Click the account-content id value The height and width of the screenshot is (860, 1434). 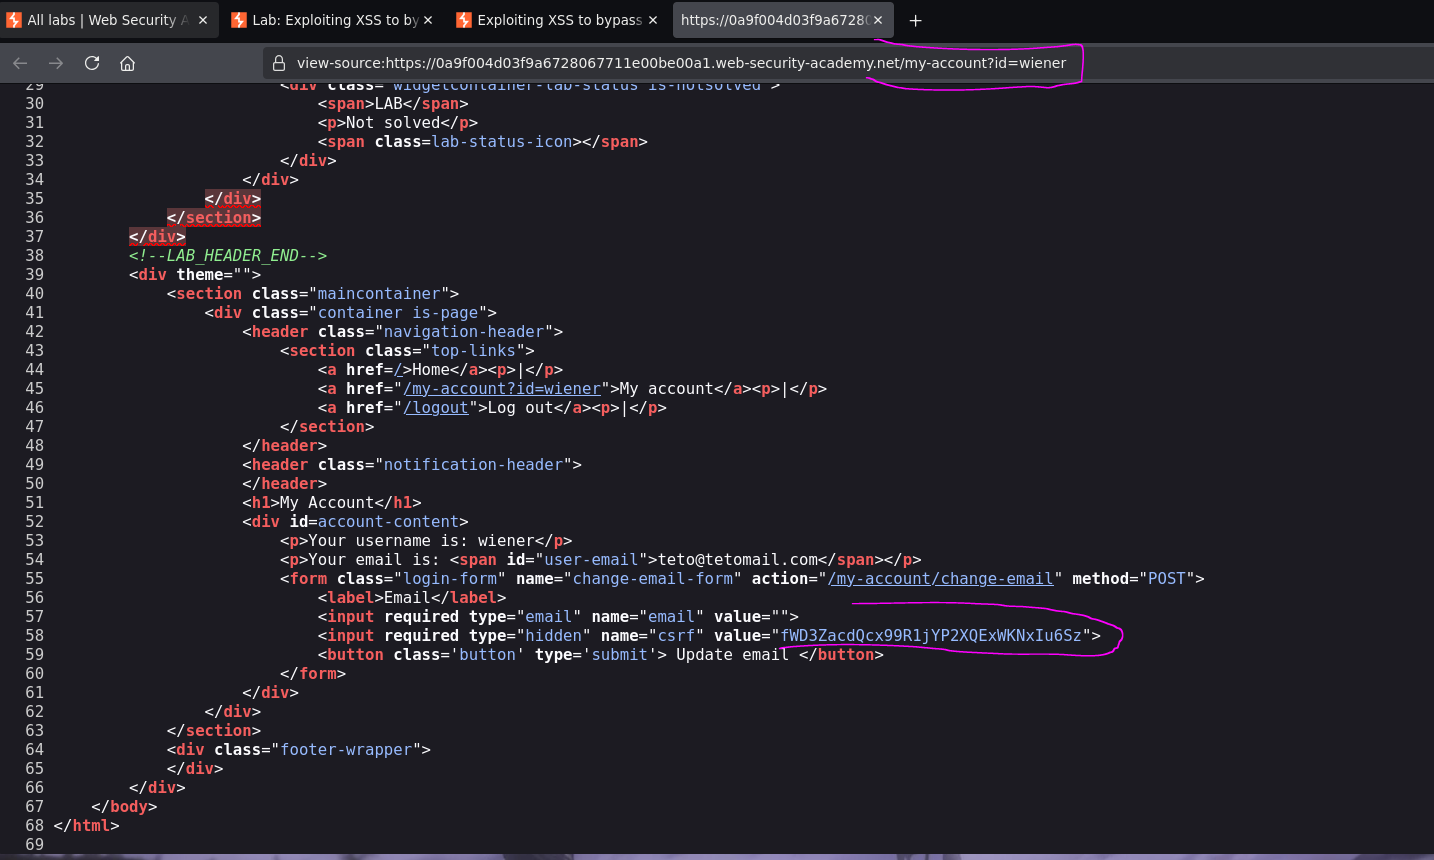point(388,521)
